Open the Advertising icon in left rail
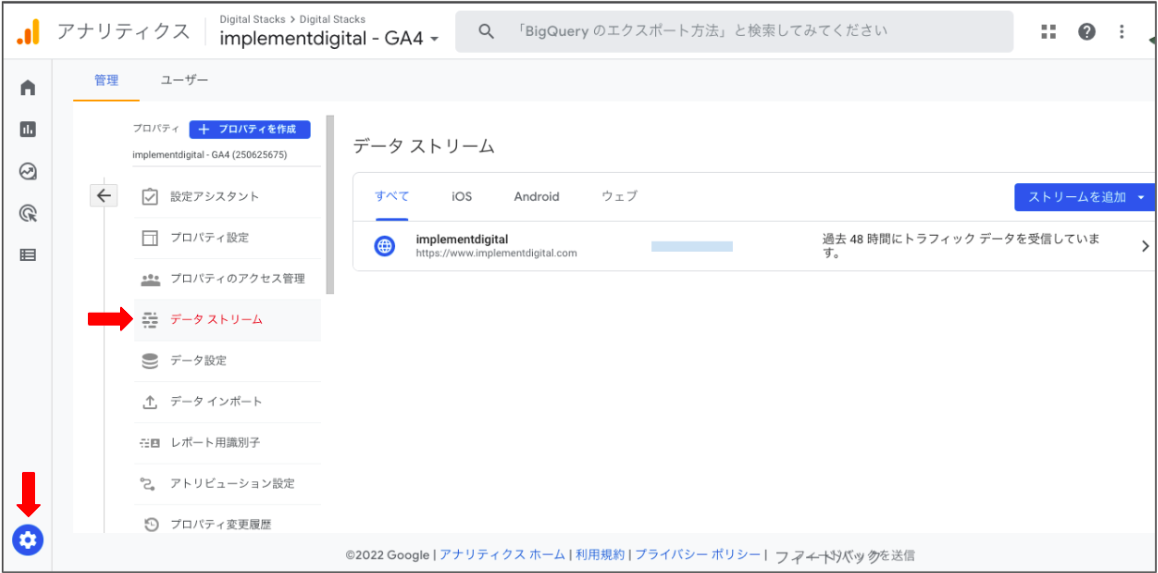This screenshot has width=1158, height=573. (x=27, y=214)
